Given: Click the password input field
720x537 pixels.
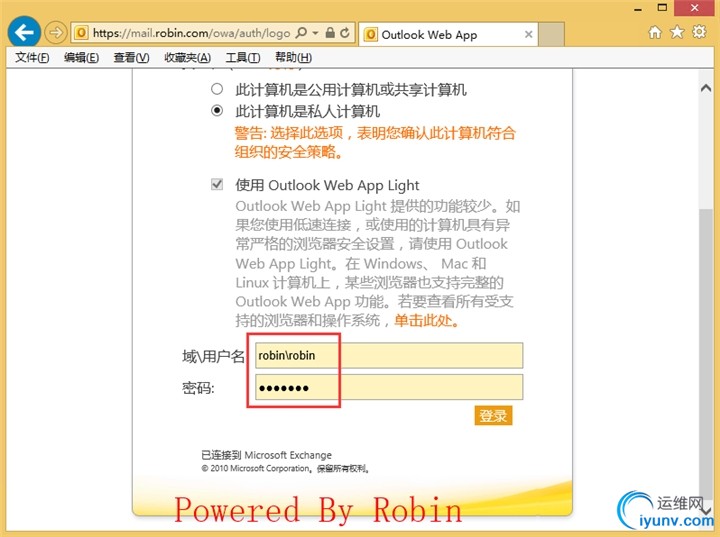Looking at the screenshot, I should tap(389, 387).
